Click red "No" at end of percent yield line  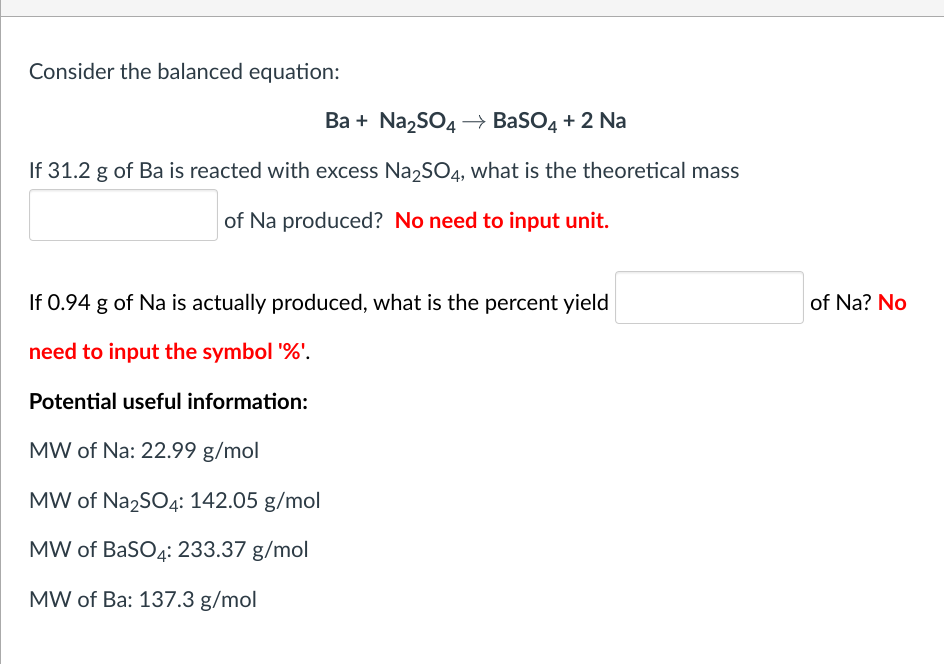click(892, 303)
